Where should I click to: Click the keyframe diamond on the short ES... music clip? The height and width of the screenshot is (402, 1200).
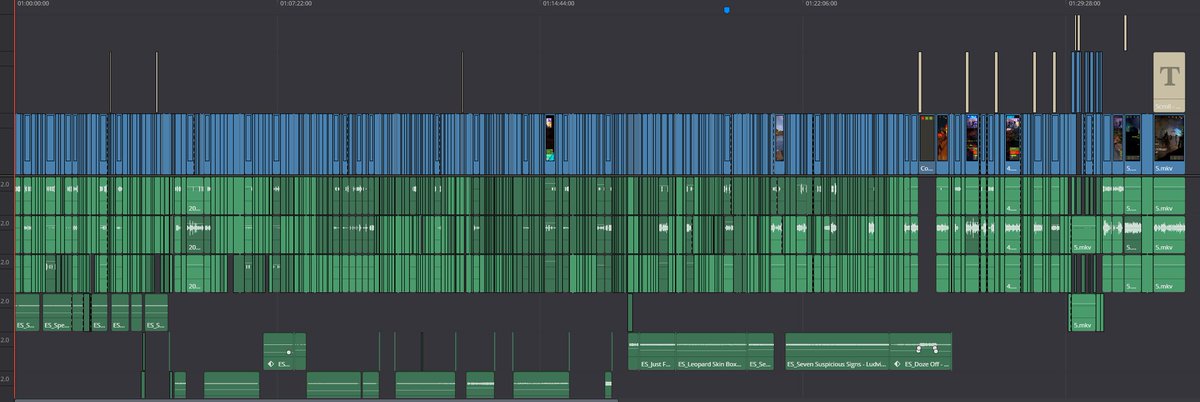pos(270,364)
